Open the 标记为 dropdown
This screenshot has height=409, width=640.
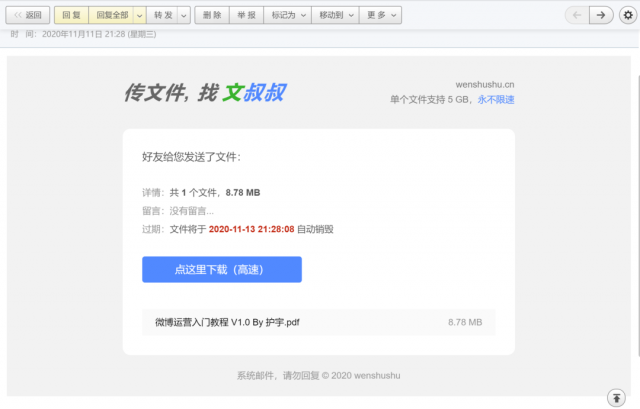click(x=288, y=15)
